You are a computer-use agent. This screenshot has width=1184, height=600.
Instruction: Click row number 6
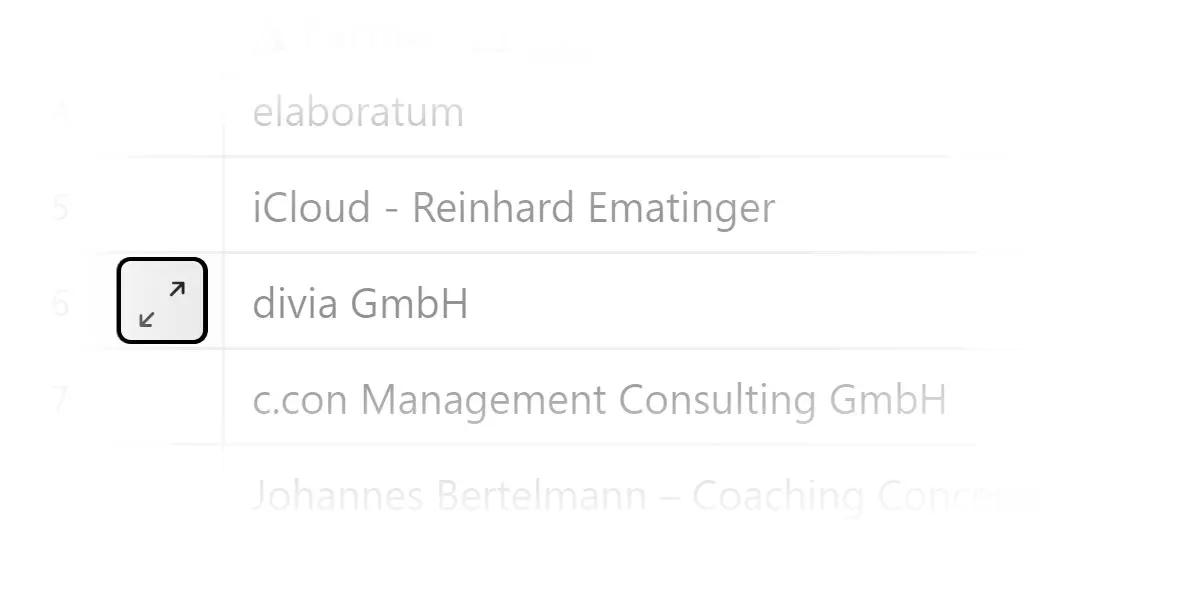(x=61, y=303)
